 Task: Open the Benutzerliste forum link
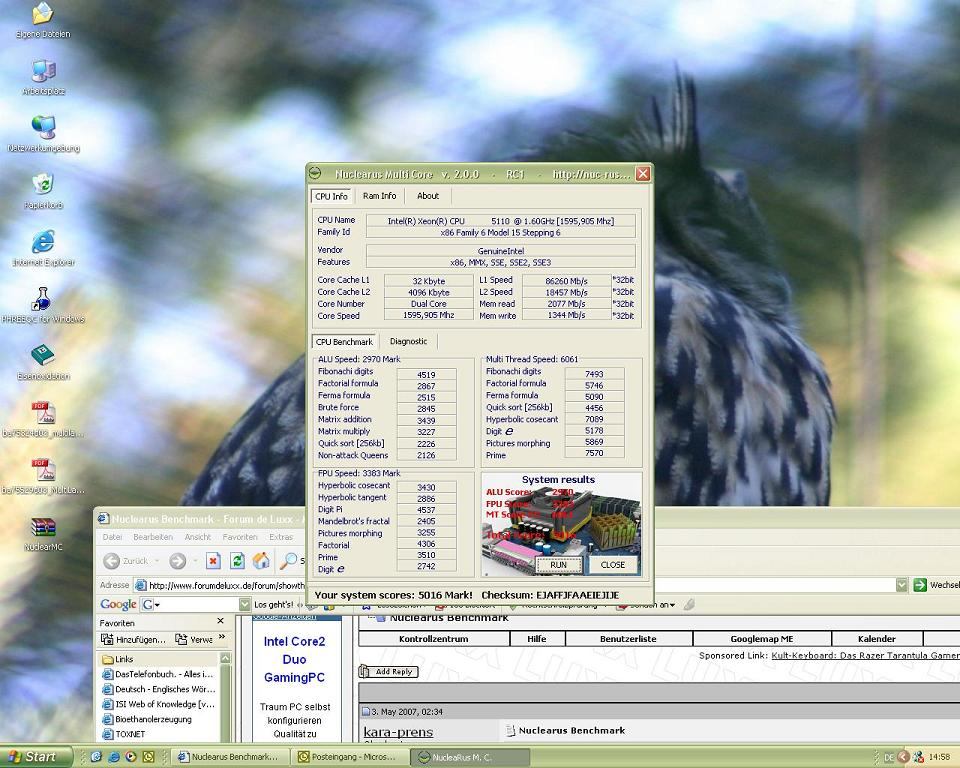(x=628, y=639)
